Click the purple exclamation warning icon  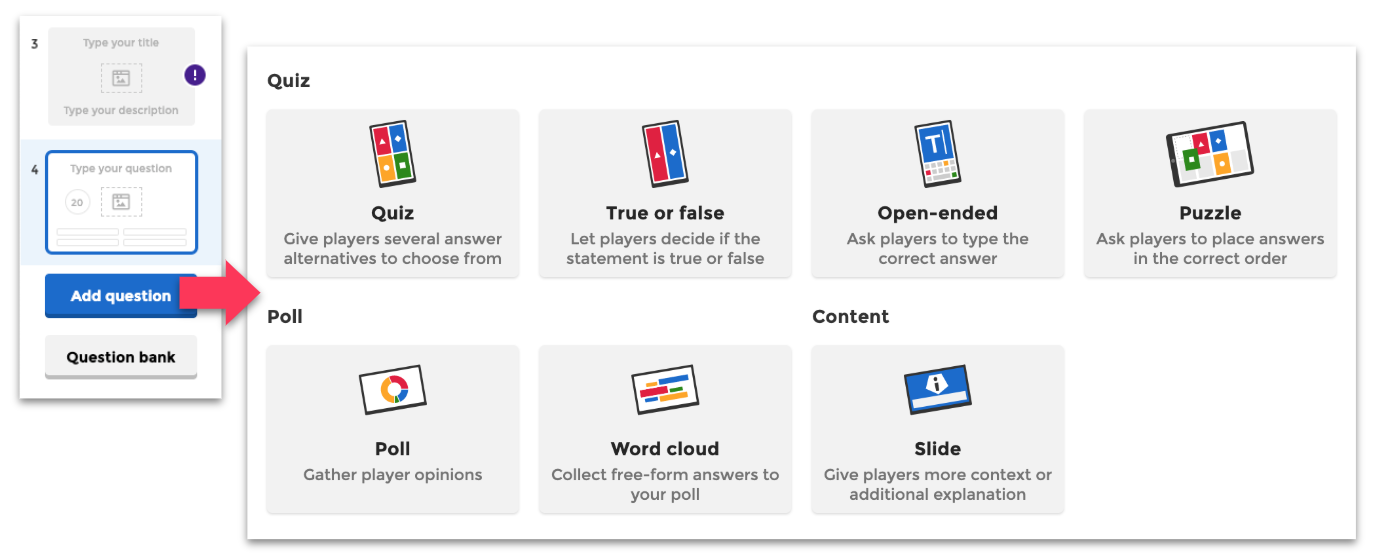(x=196, y=75)
